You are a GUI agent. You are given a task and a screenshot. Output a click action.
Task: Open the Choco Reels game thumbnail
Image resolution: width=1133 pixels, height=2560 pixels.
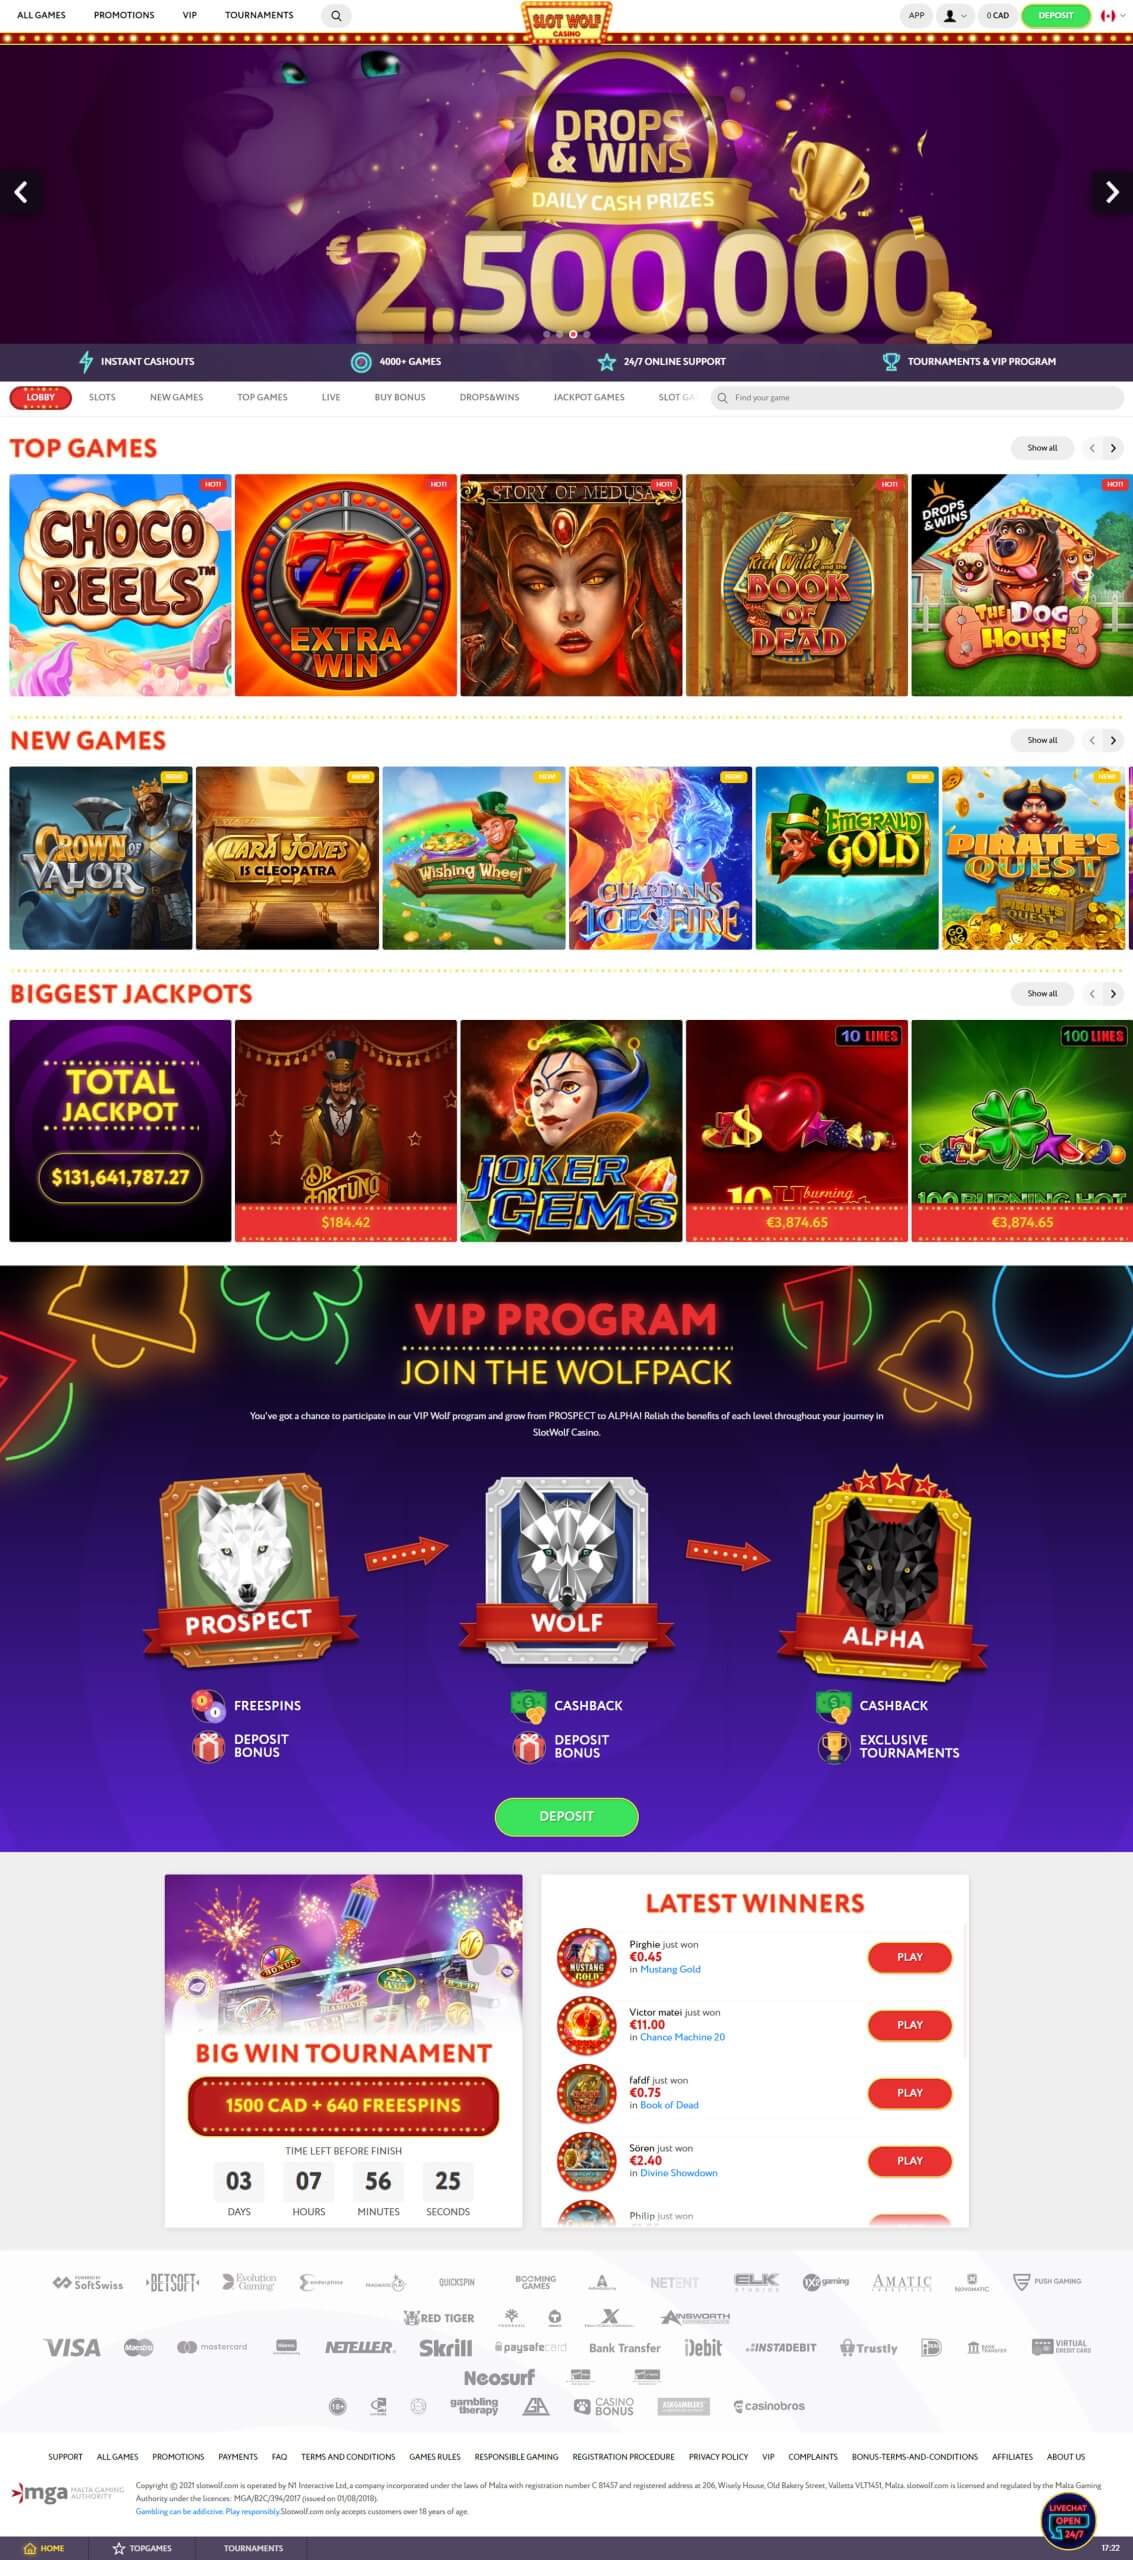pos(120,585)
